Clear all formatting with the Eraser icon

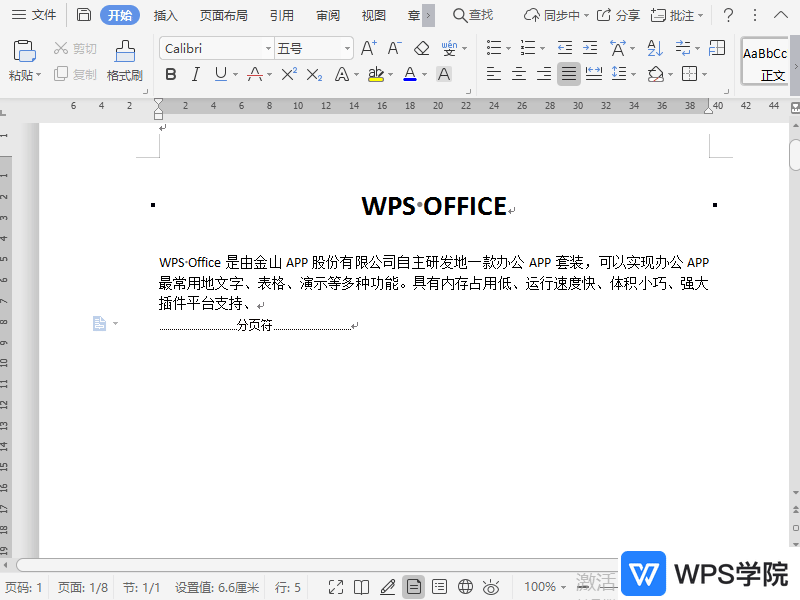(x=422, y=47)
